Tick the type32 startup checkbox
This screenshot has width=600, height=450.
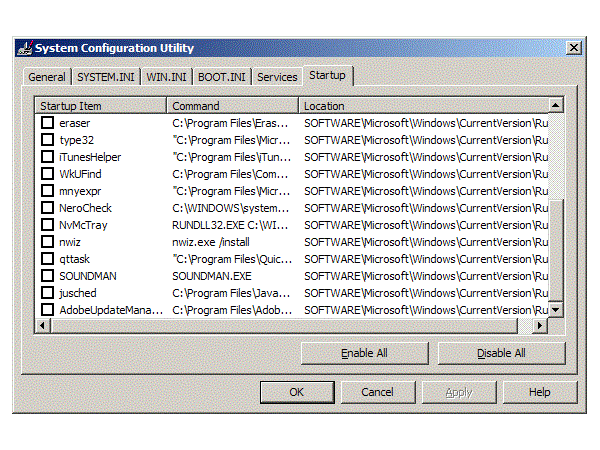tap(47, 140)
